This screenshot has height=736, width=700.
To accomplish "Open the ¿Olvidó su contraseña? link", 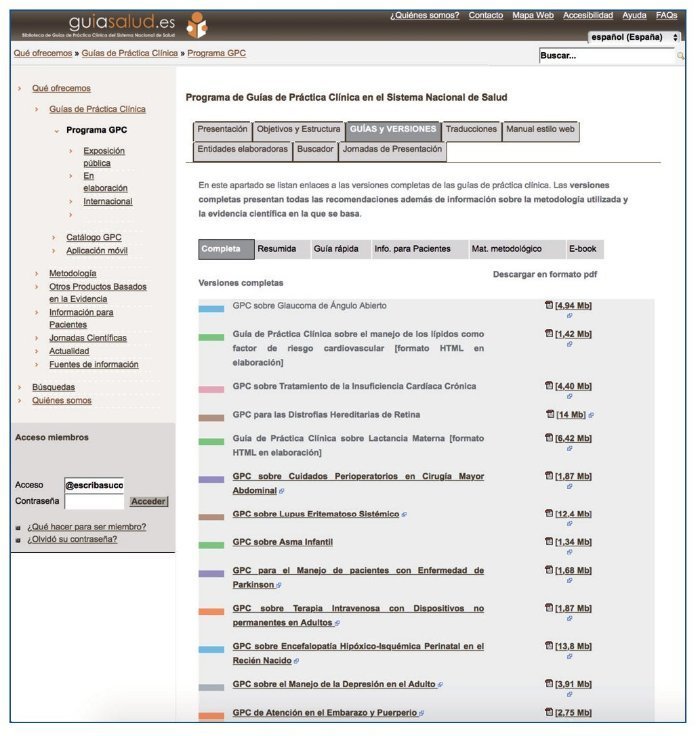I will click(x=72, y=540).
